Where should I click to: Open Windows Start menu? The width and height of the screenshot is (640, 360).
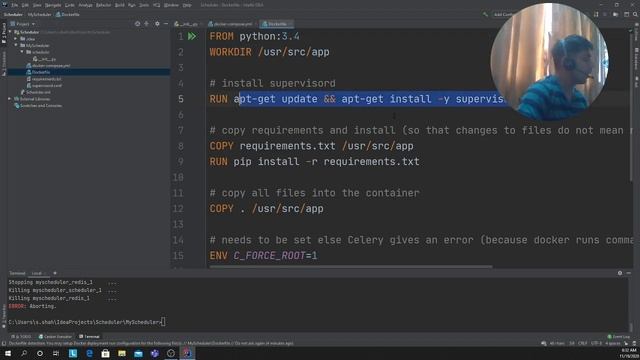(8, 353)
